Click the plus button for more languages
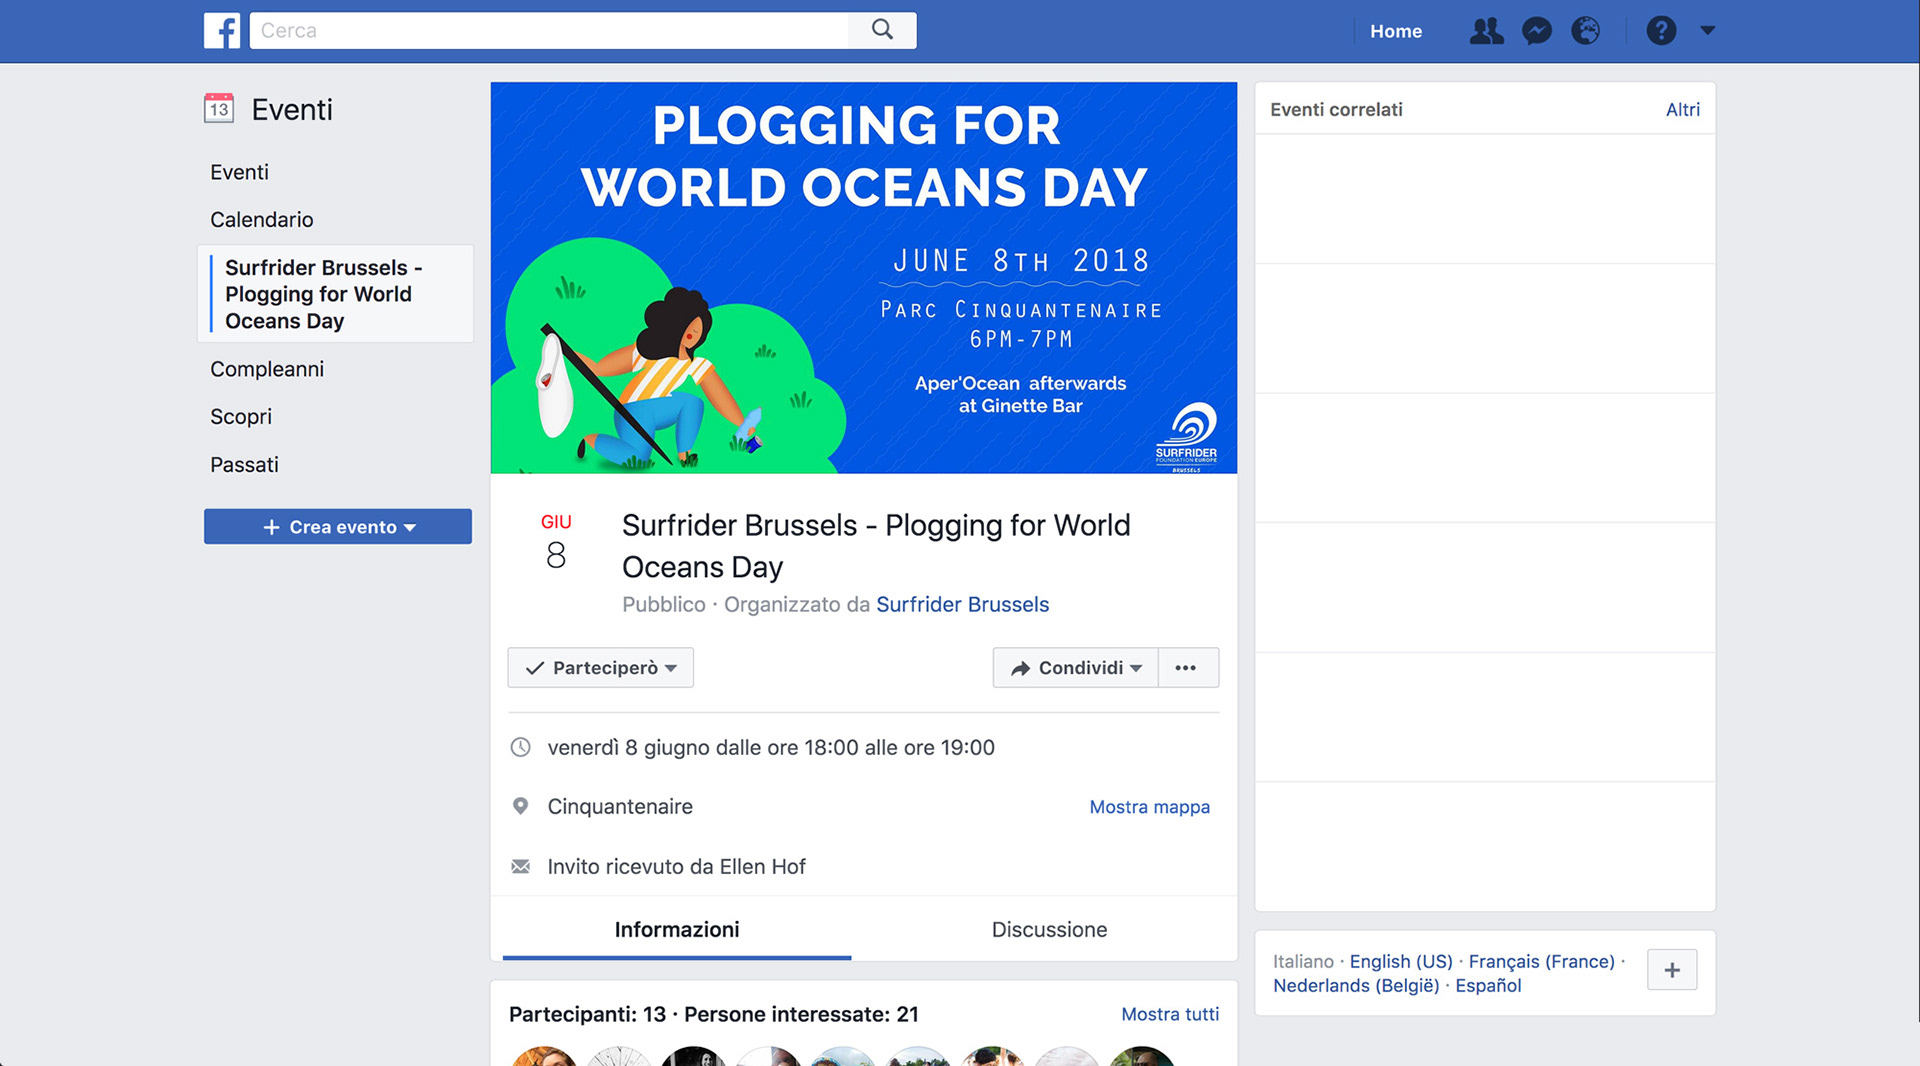Image resolution: width=1920 pixels, height=1066 pixels. tap(1672, 970)
